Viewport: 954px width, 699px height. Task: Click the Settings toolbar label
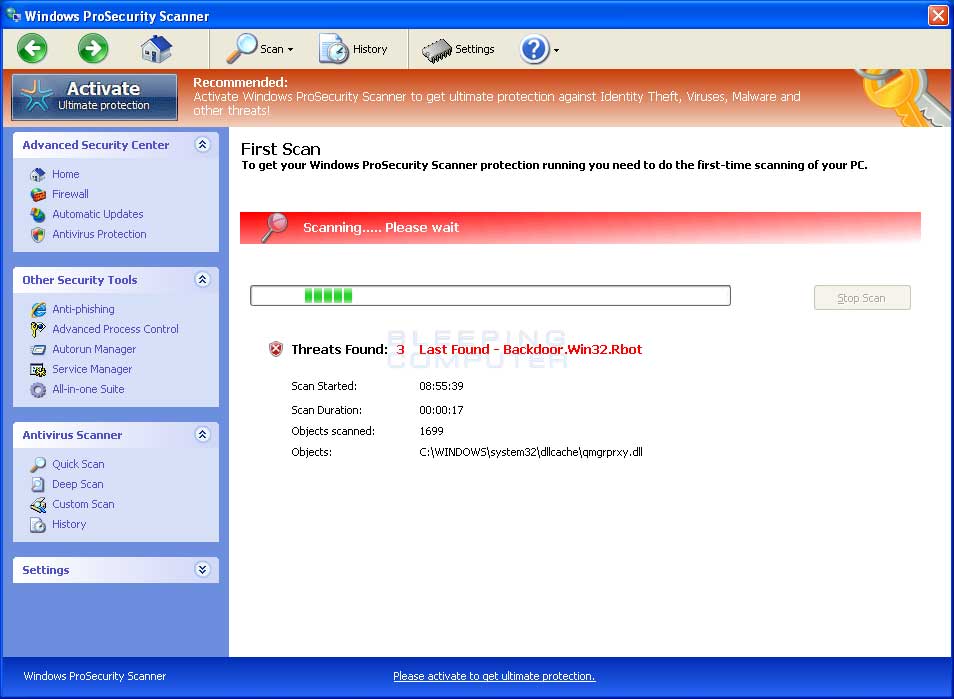[x=475, y=49]
